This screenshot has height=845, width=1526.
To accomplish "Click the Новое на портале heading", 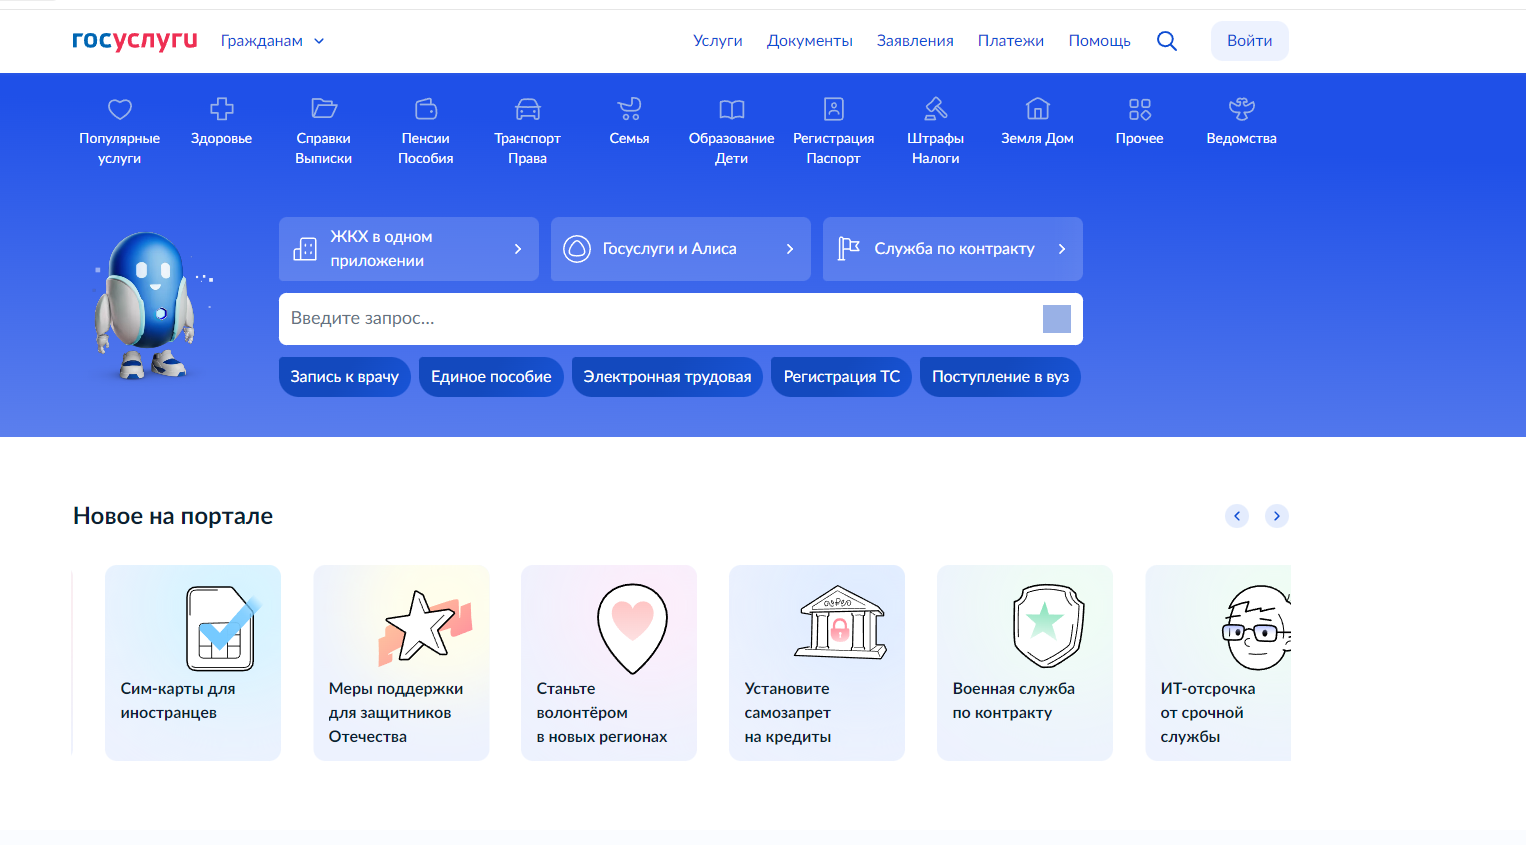I will pyautogui.click(x=173, y=516).
